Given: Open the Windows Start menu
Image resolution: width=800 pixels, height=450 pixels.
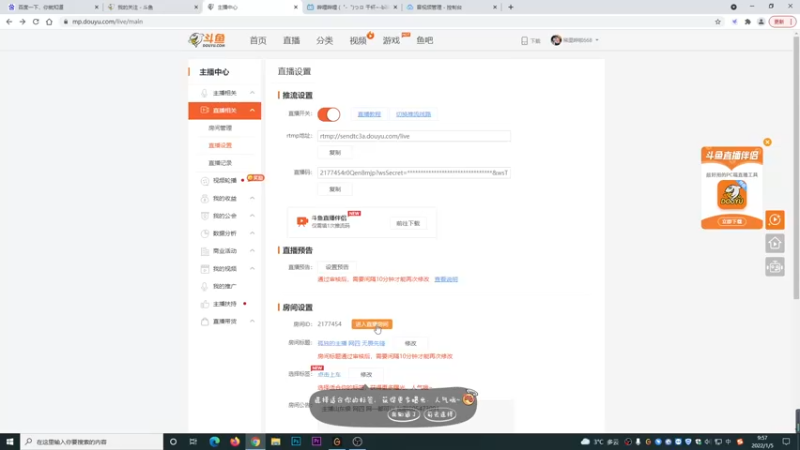Looking at the screenshot, I should tap(10, 441).
